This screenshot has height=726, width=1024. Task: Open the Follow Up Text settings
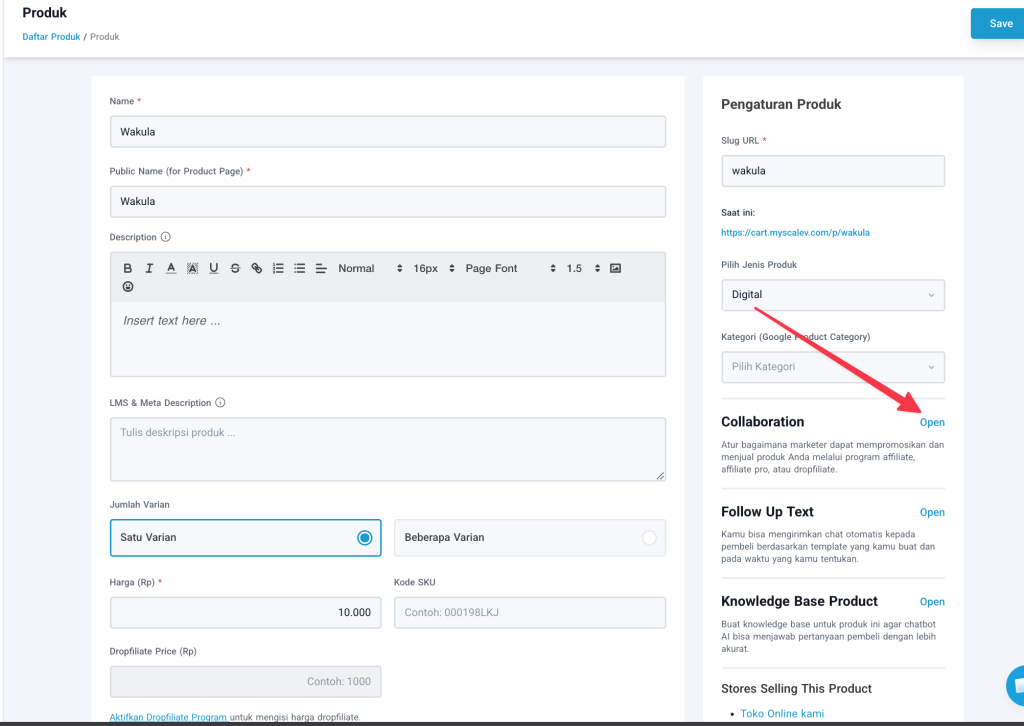(932, 512)
